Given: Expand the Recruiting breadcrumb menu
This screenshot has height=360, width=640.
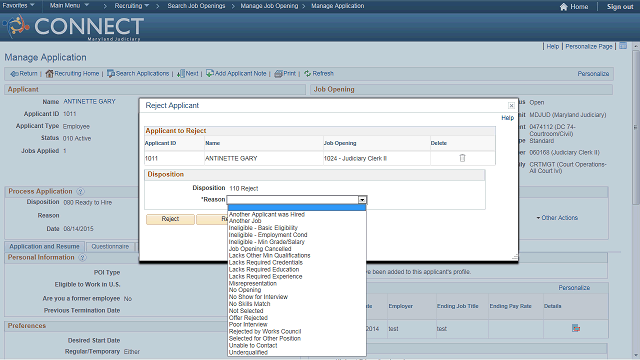Looking at the screenshot, I should (131, 6).
